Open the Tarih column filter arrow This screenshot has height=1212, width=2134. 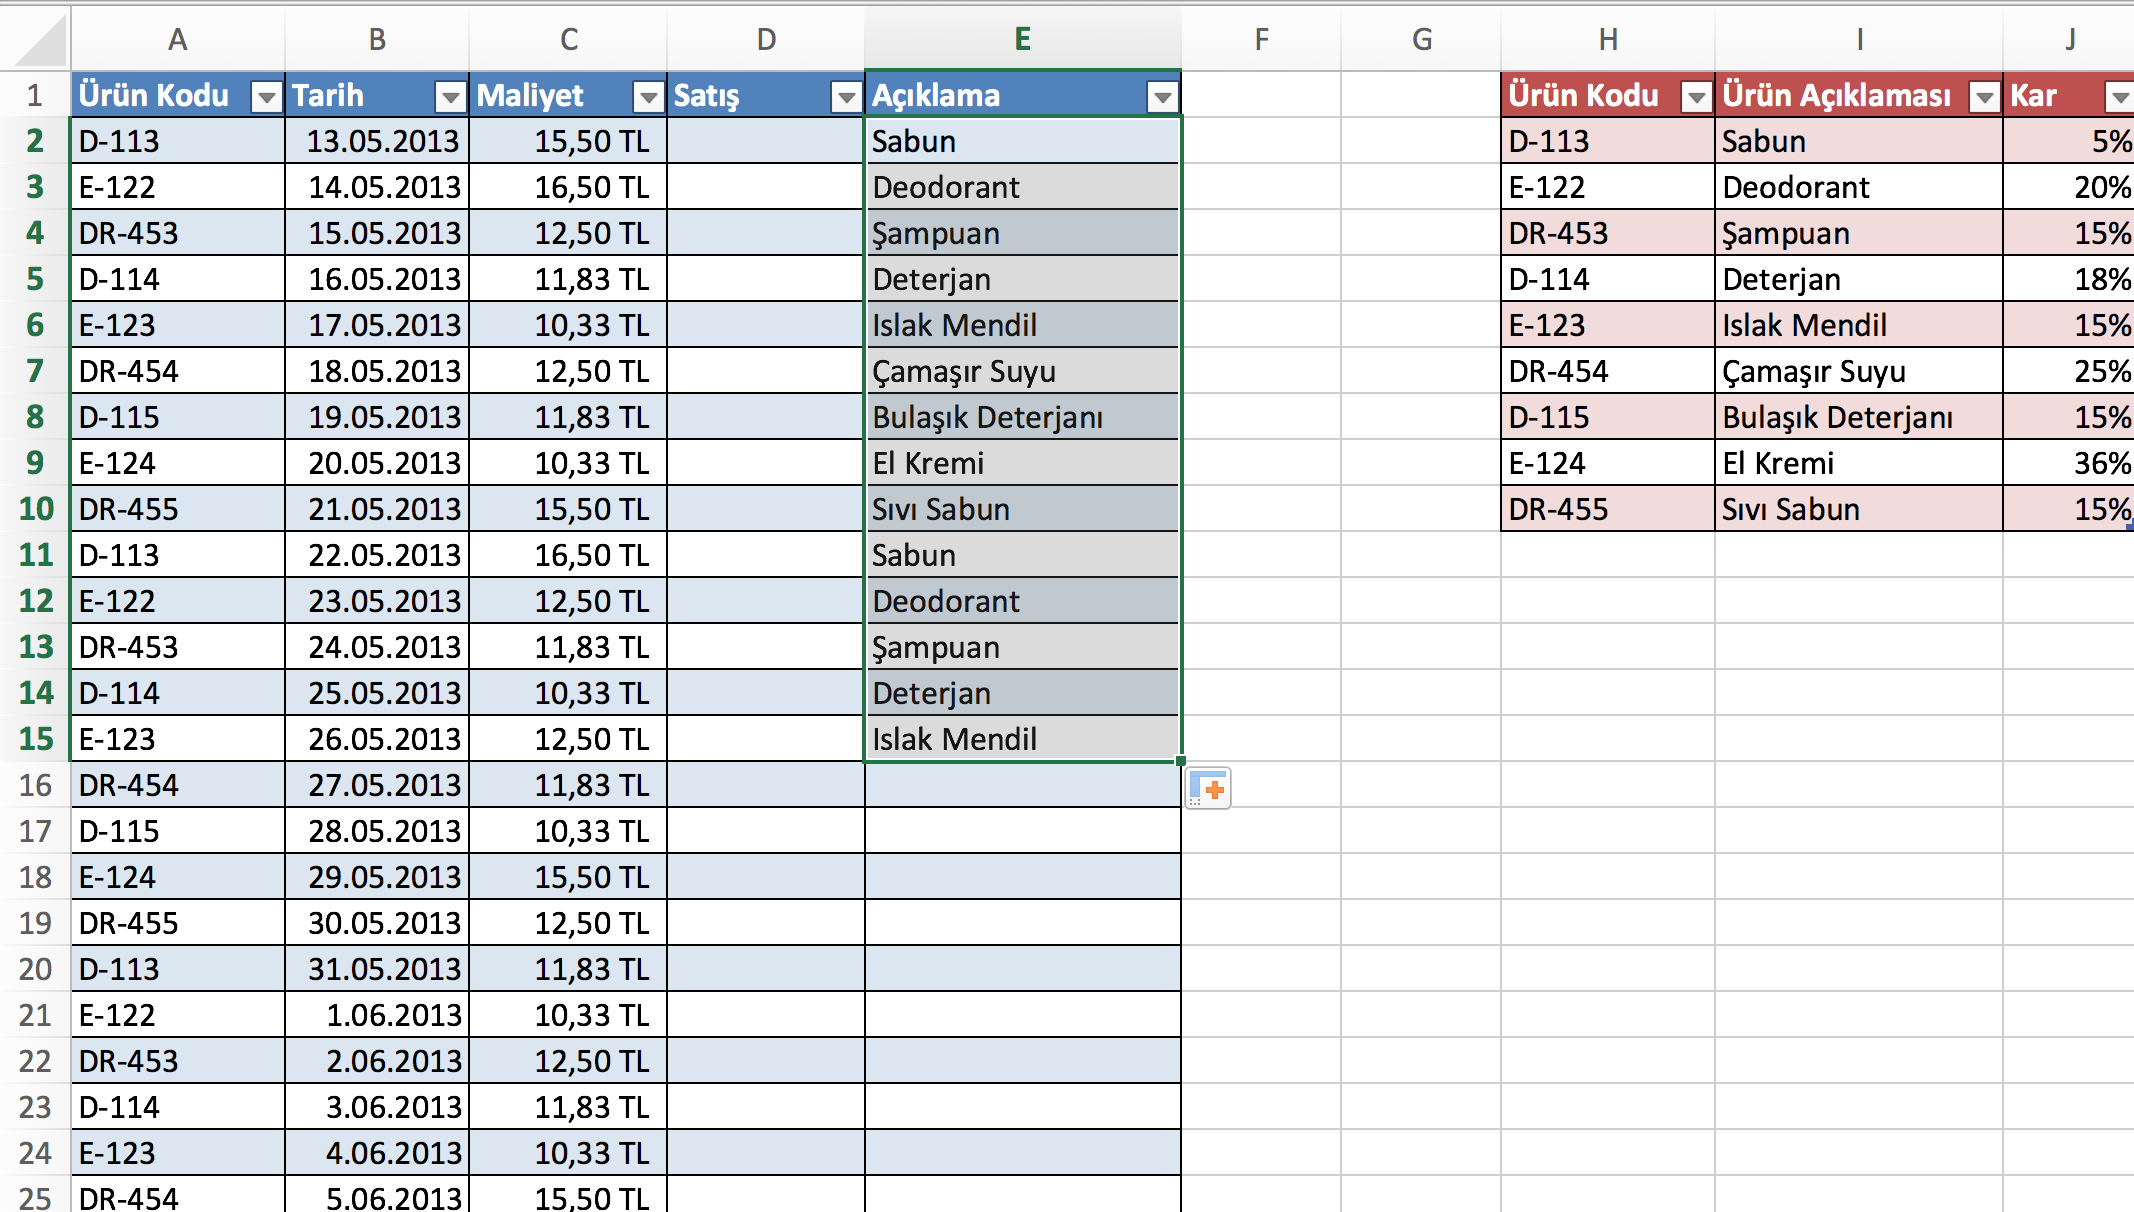[450, 97]
